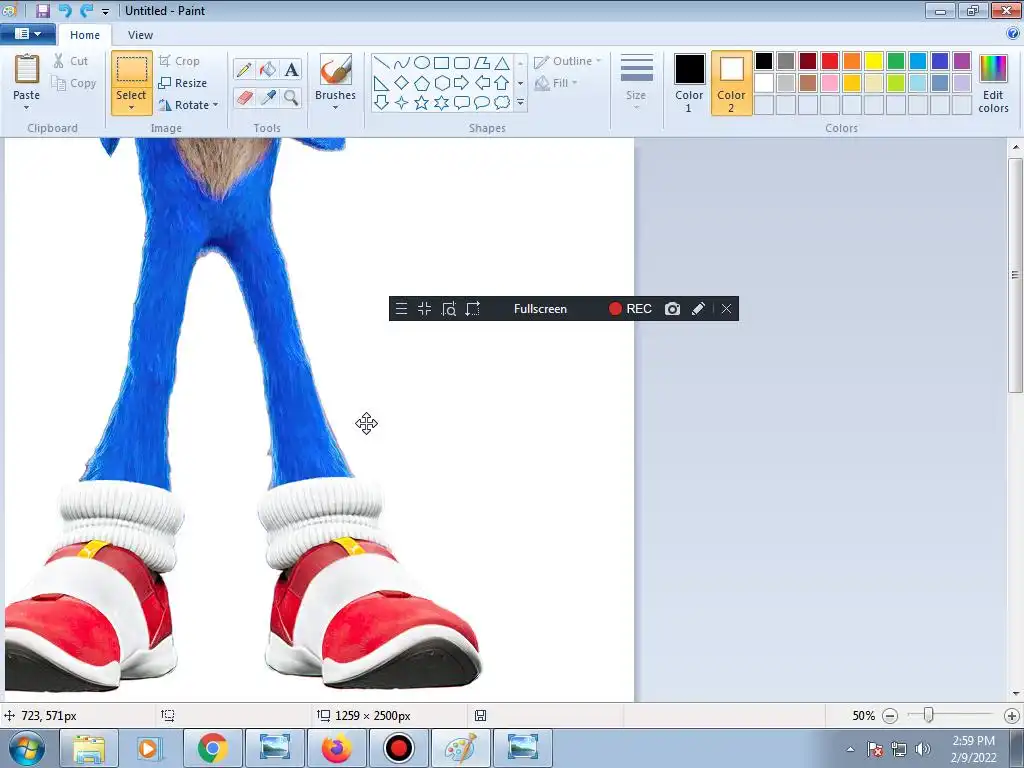Select Fullscreen mode in recorder bar
The height and width of the screenshot is (768, 1024).
540,309
